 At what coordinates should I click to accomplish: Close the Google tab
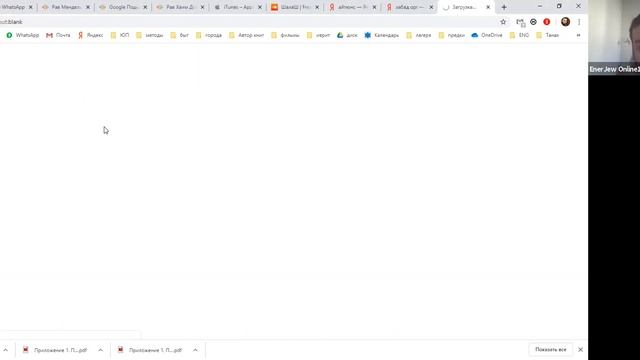(145, 7)
